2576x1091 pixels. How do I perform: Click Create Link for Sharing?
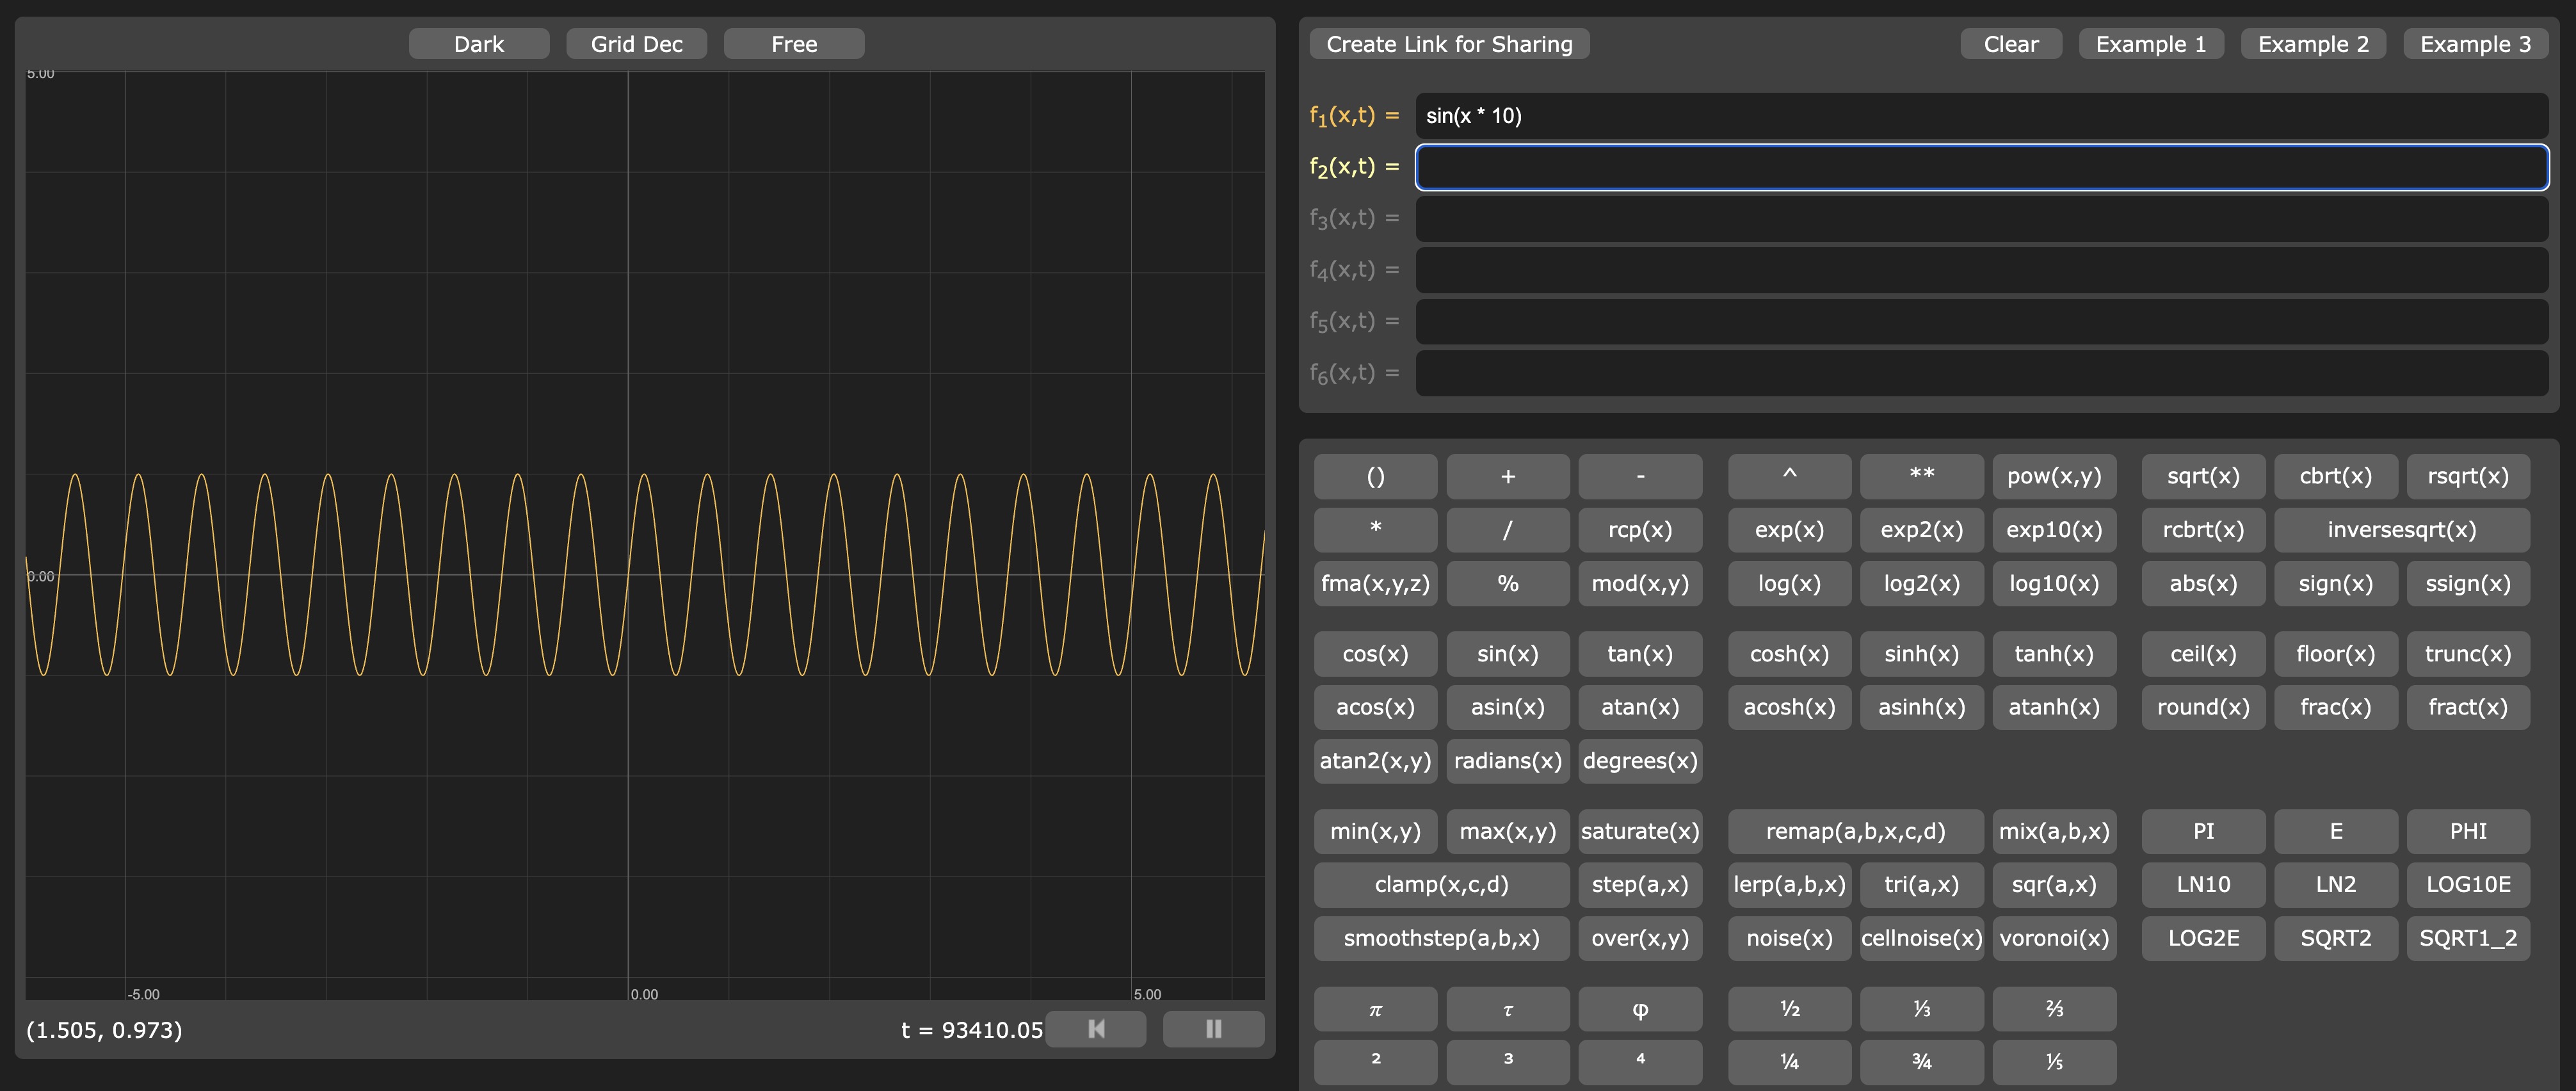[1449, 44]
